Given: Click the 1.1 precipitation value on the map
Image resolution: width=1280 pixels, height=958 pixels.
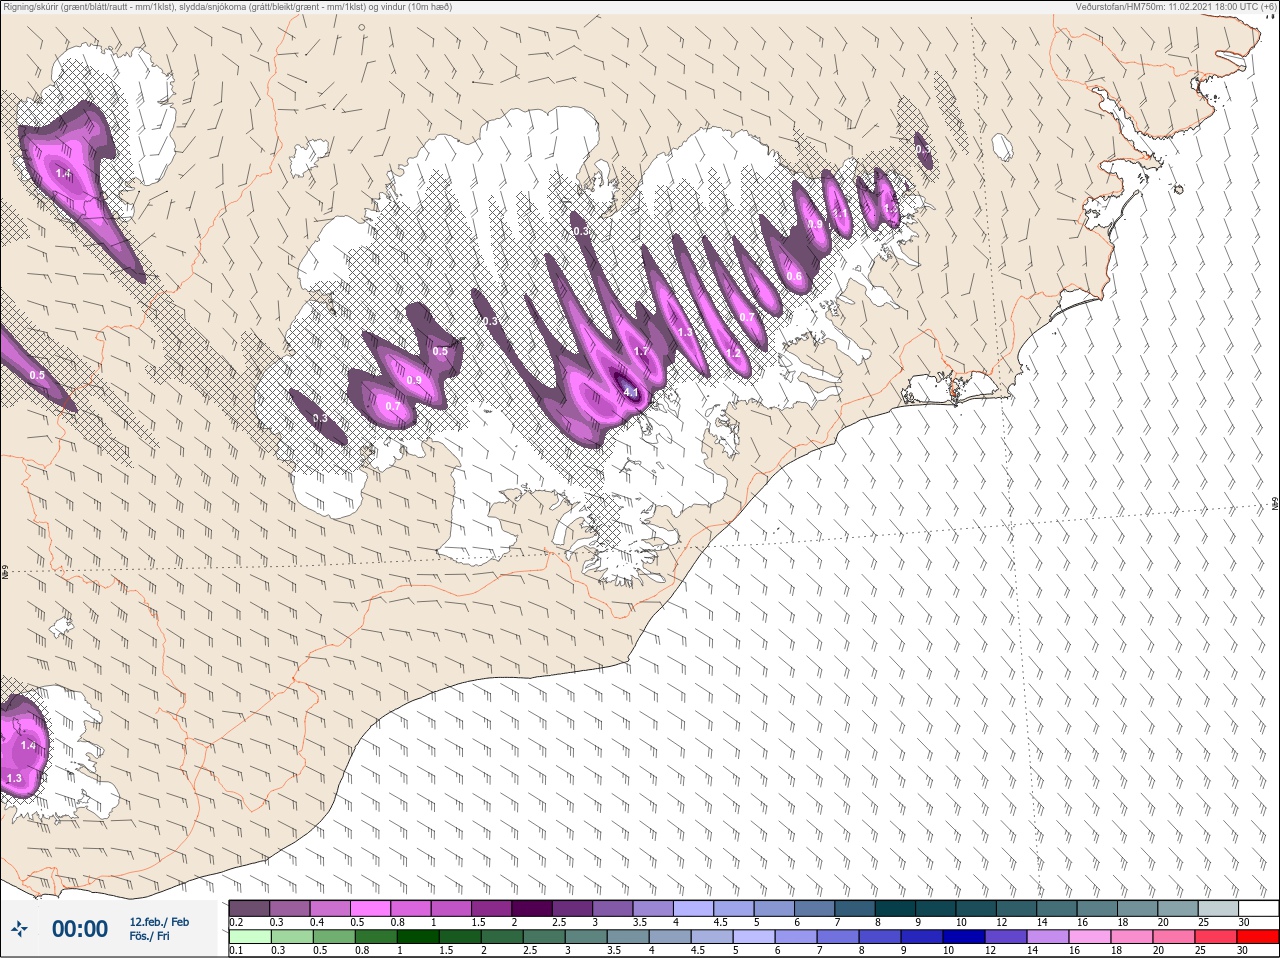Looking at the screenshot, I should [x=840, y=212].
